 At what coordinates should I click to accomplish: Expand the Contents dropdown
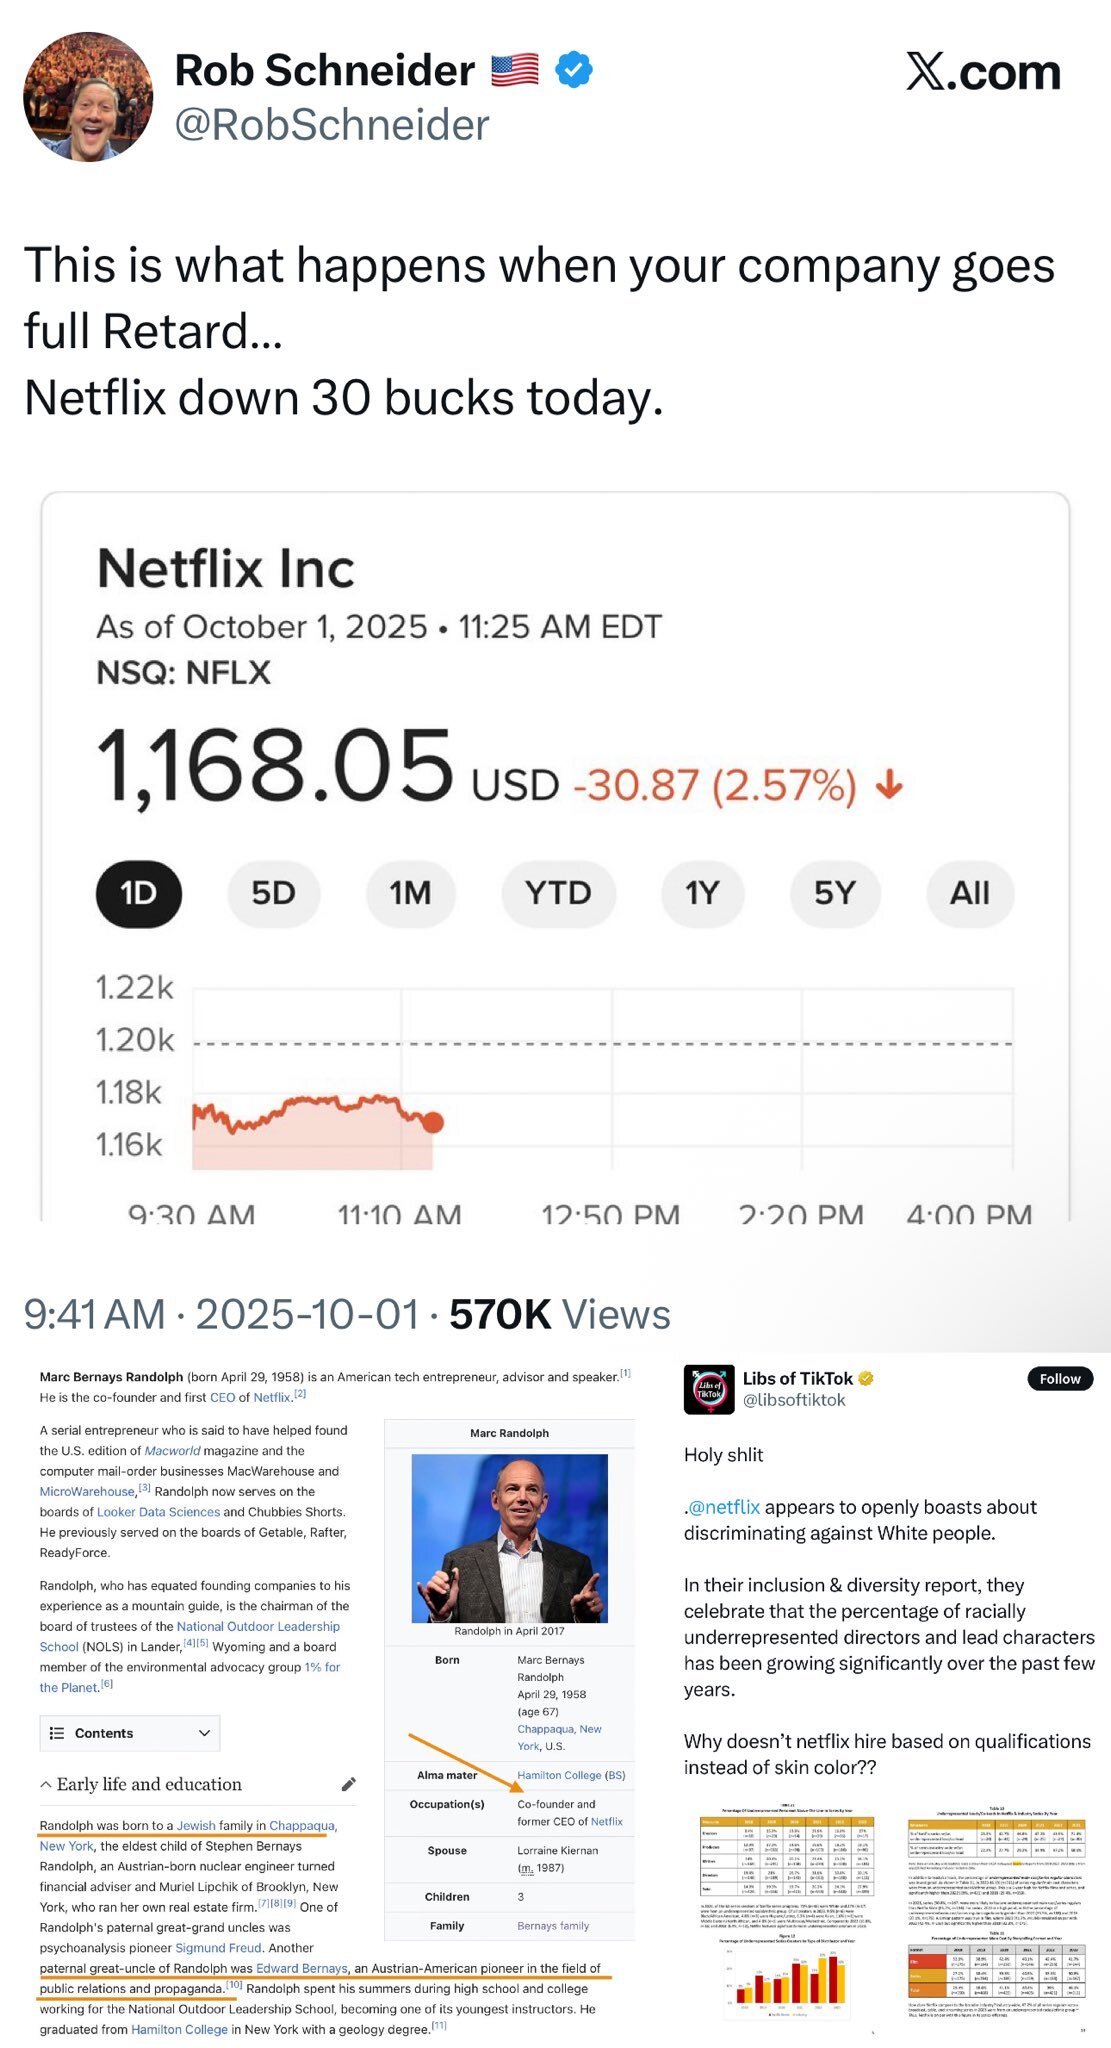[x=204, y=1733]
